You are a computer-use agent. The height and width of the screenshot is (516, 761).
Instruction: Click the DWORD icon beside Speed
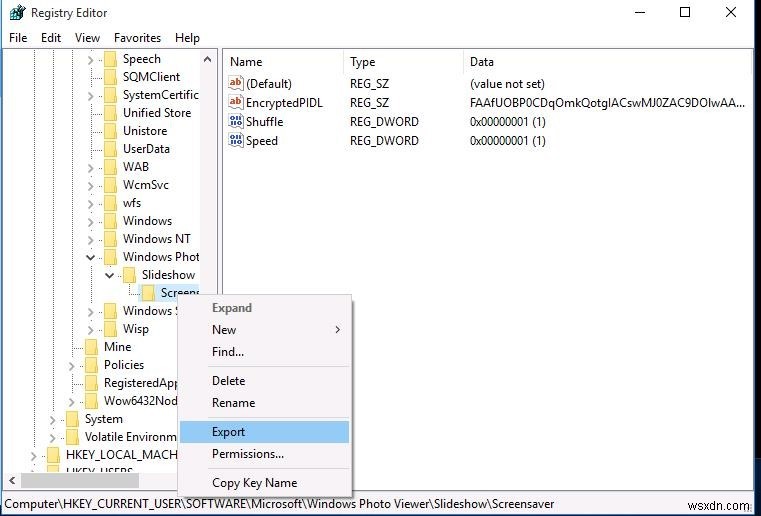point(236,140)
